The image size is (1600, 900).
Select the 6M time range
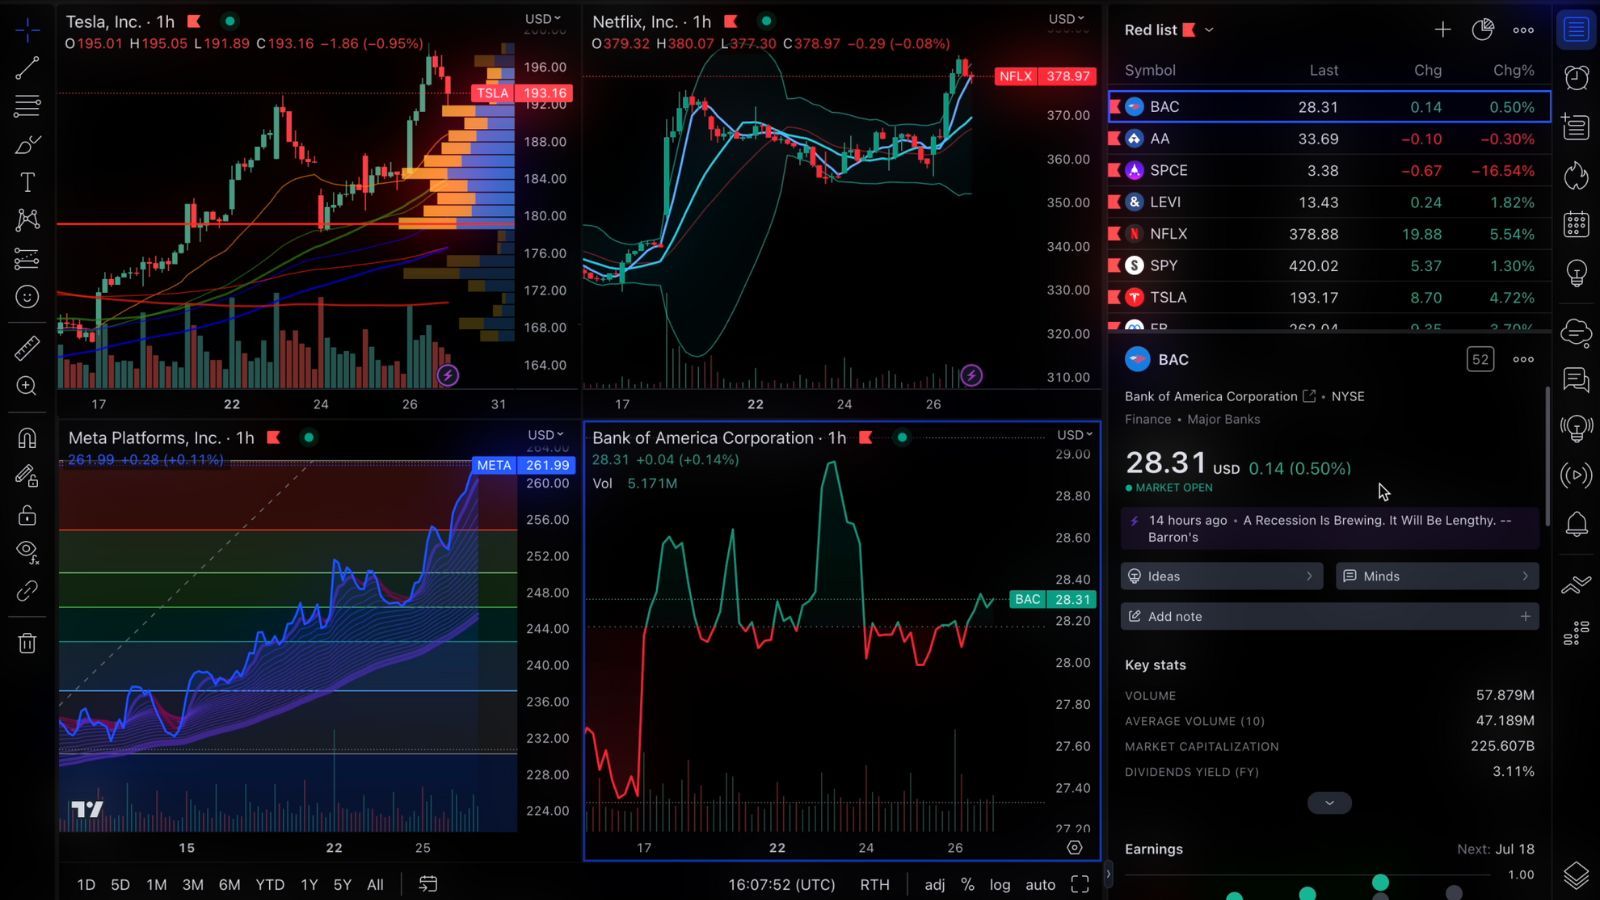229,884
